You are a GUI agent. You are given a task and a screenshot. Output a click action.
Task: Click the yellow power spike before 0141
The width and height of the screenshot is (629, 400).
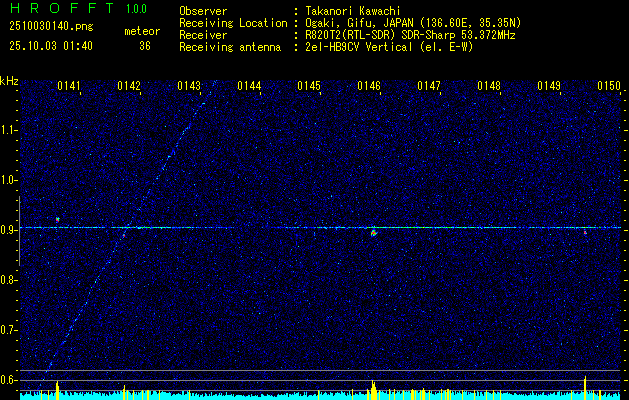[x=57, y=390]
